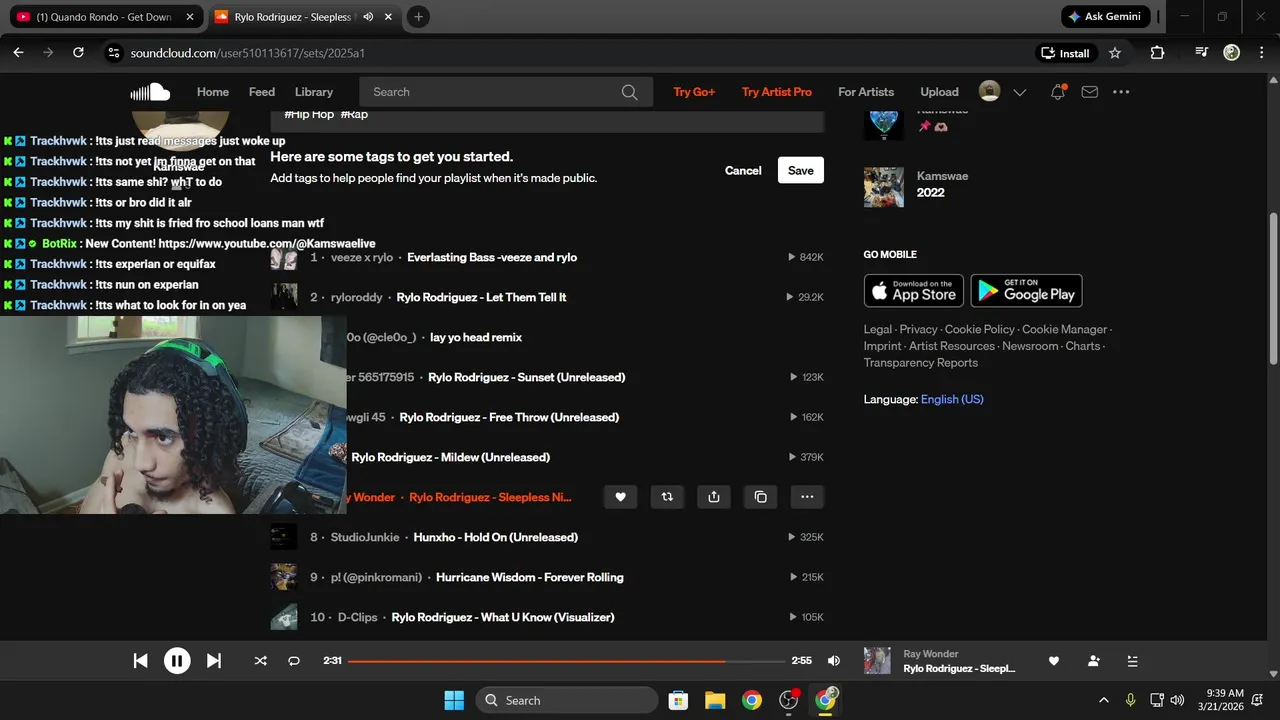Open the next-up queue
This screenshot has height=720, width=1280.
tap(1132, 661)
